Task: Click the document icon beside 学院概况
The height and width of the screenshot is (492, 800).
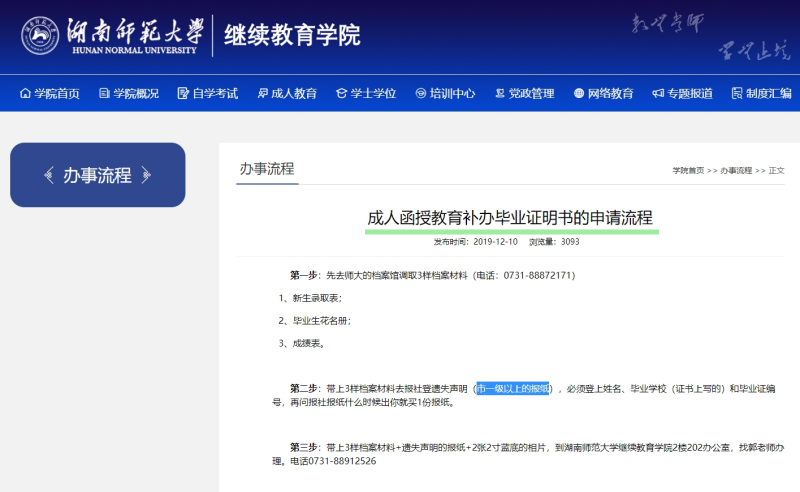Action: click(x=104, y=93)
